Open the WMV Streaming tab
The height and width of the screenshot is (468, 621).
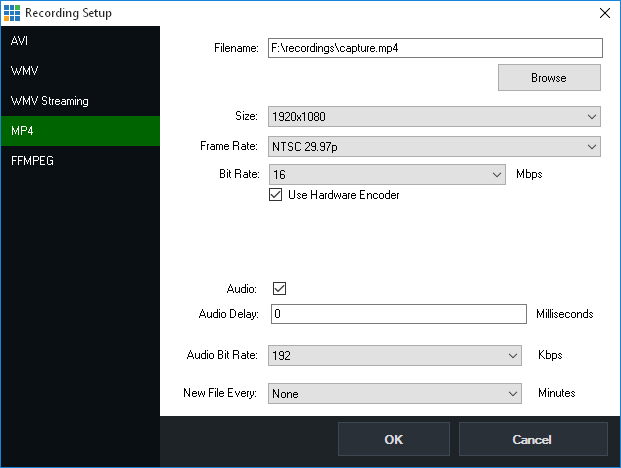[80, 101]
